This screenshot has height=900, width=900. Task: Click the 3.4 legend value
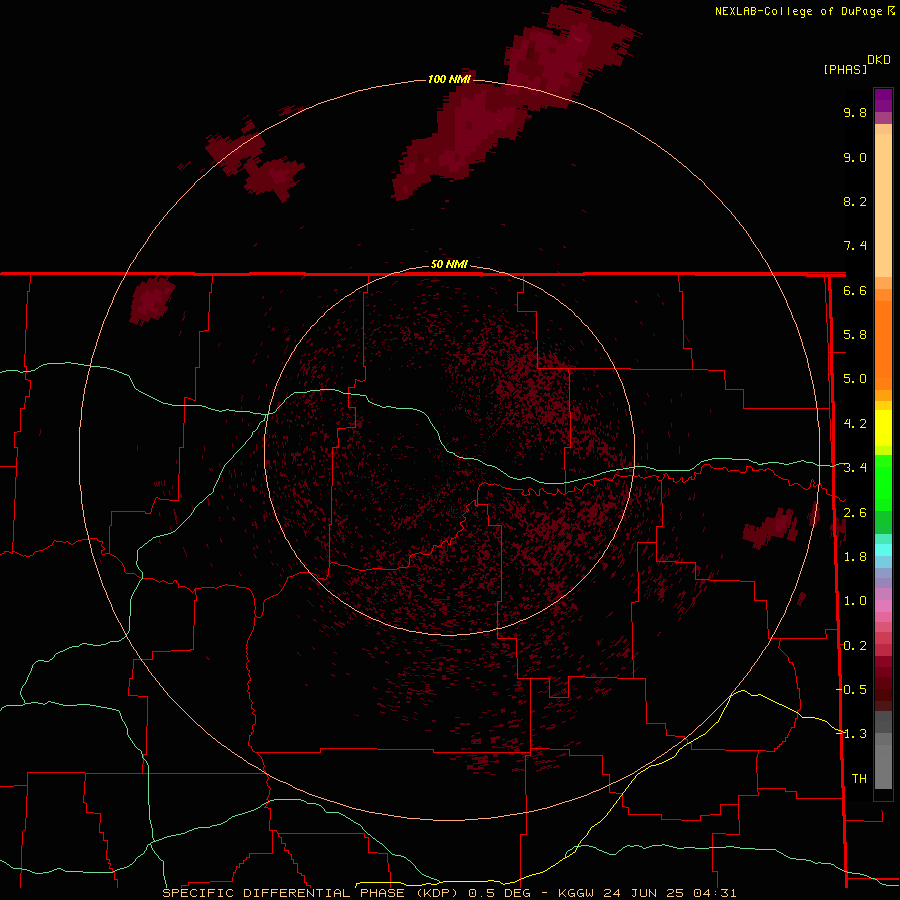[x=855, y=468]
